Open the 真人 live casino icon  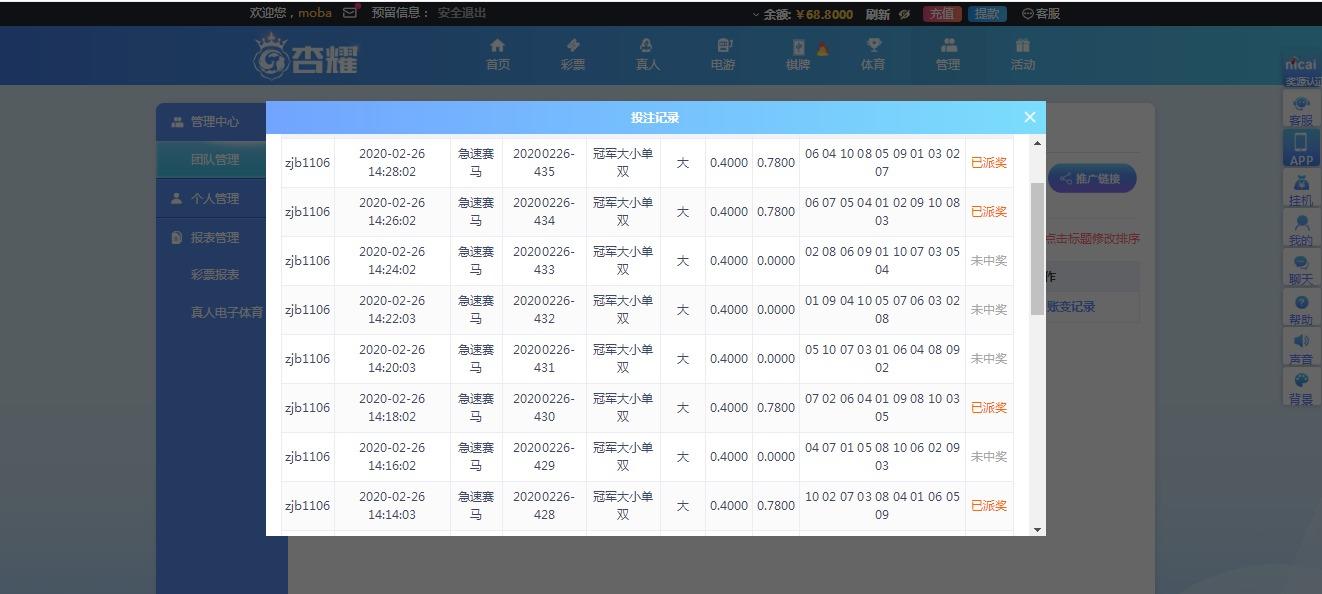[647, 46]
